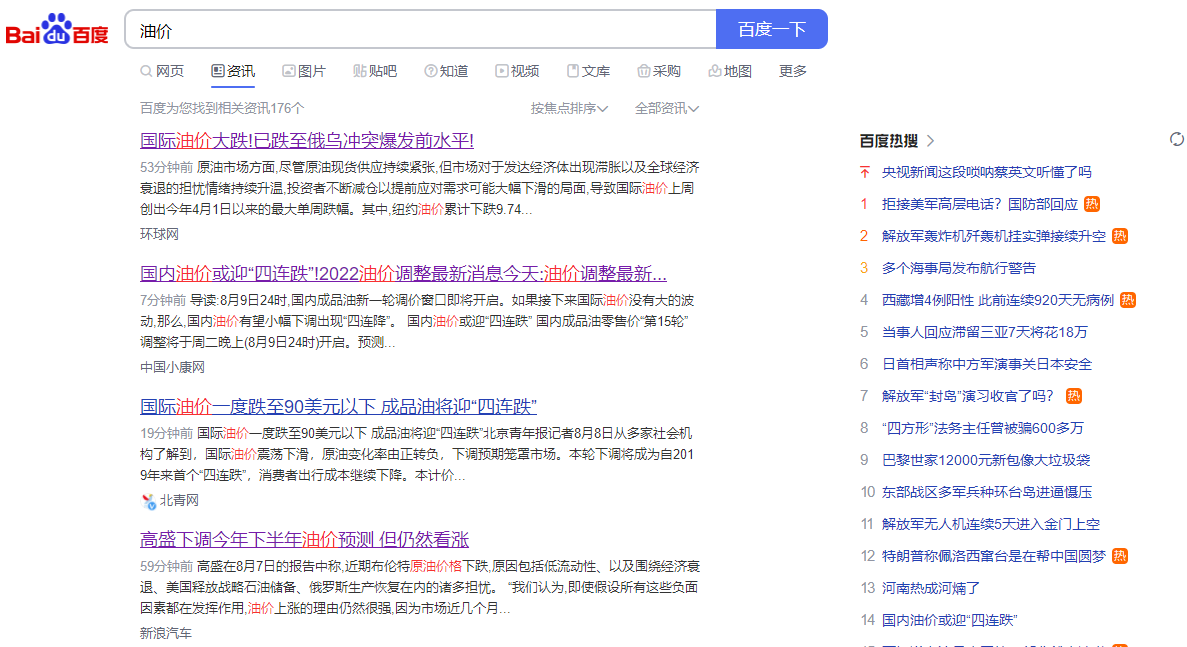Refresh the 百度热搜 list icon

click(x=1176, y=139)
